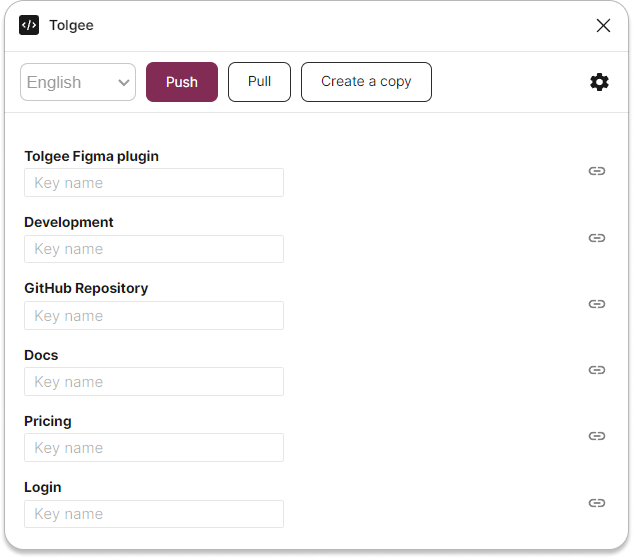Focus the Pricing key name field

point(154,448)
